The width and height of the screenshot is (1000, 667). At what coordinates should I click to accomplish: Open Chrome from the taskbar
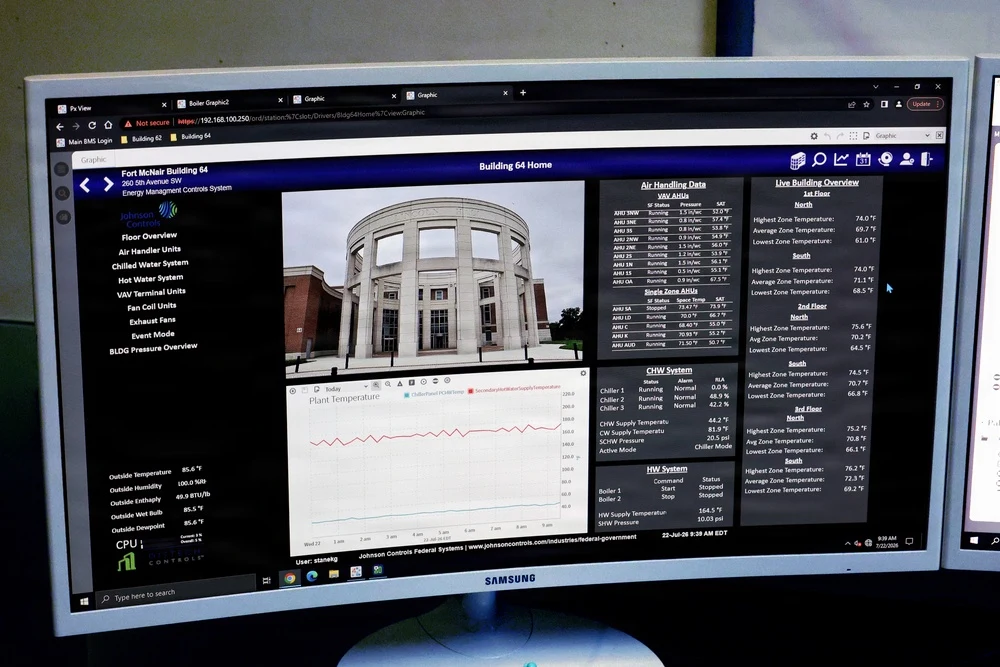[x=290, y=578]
